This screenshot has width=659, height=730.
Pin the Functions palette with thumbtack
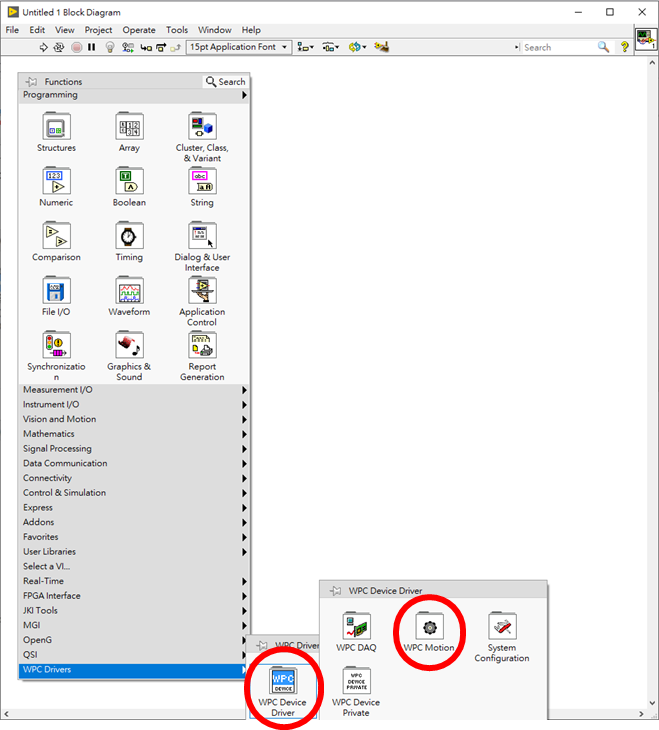point(32,82)
